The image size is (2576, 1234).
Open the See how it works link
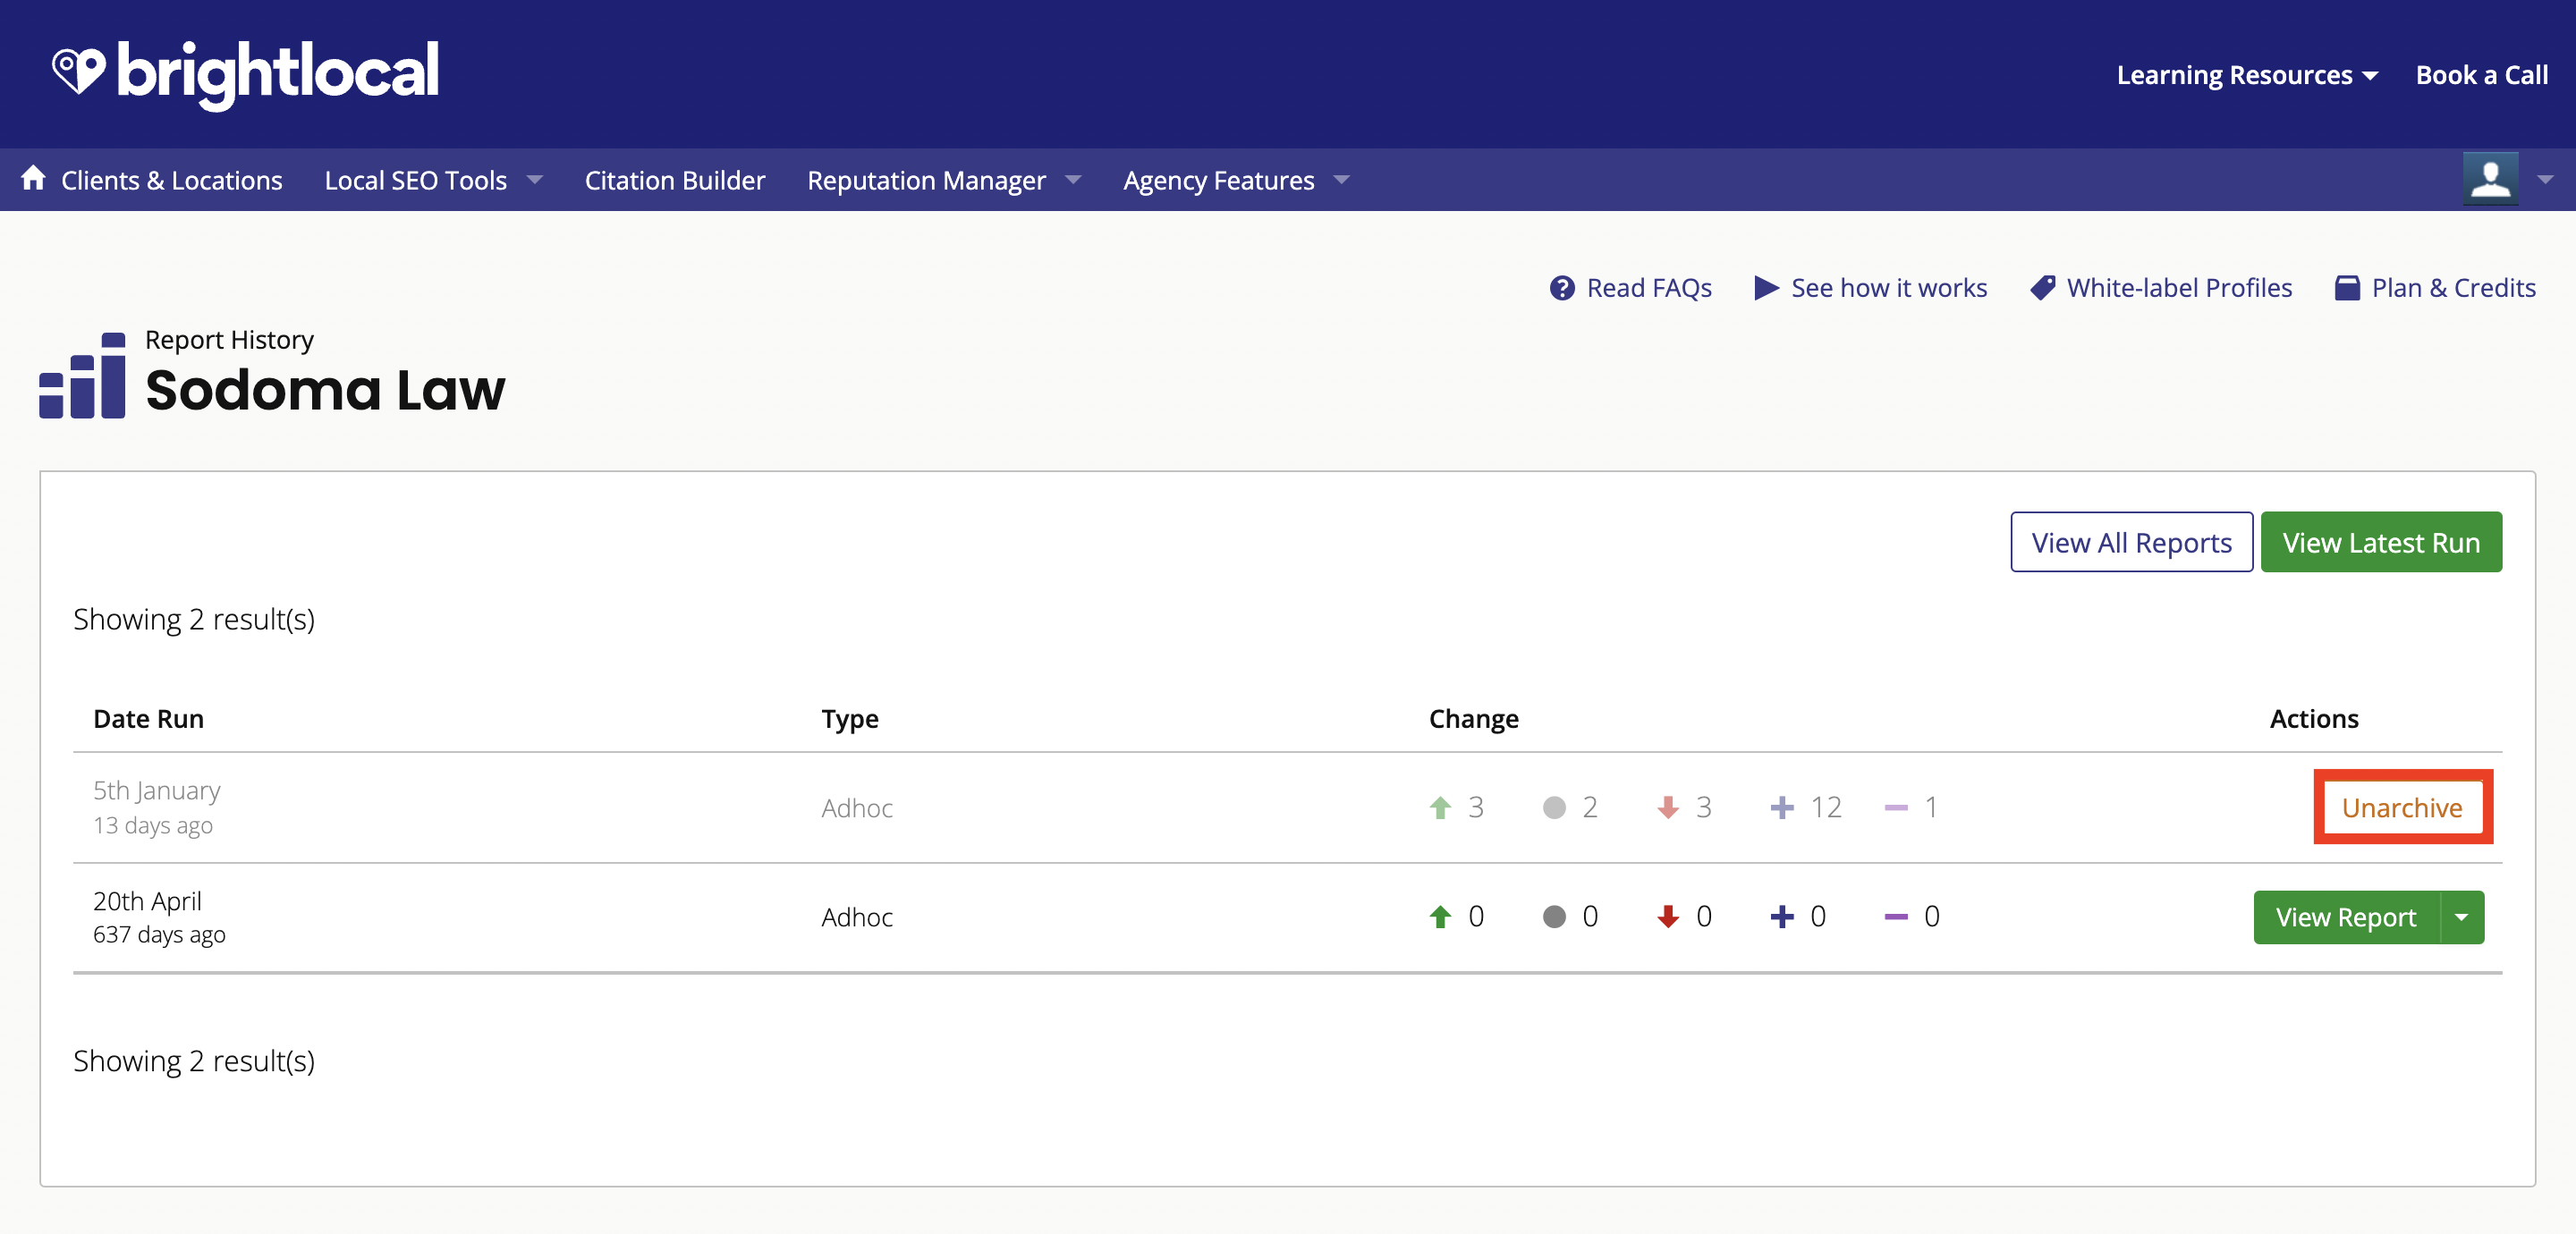[x=1889, y=288]
